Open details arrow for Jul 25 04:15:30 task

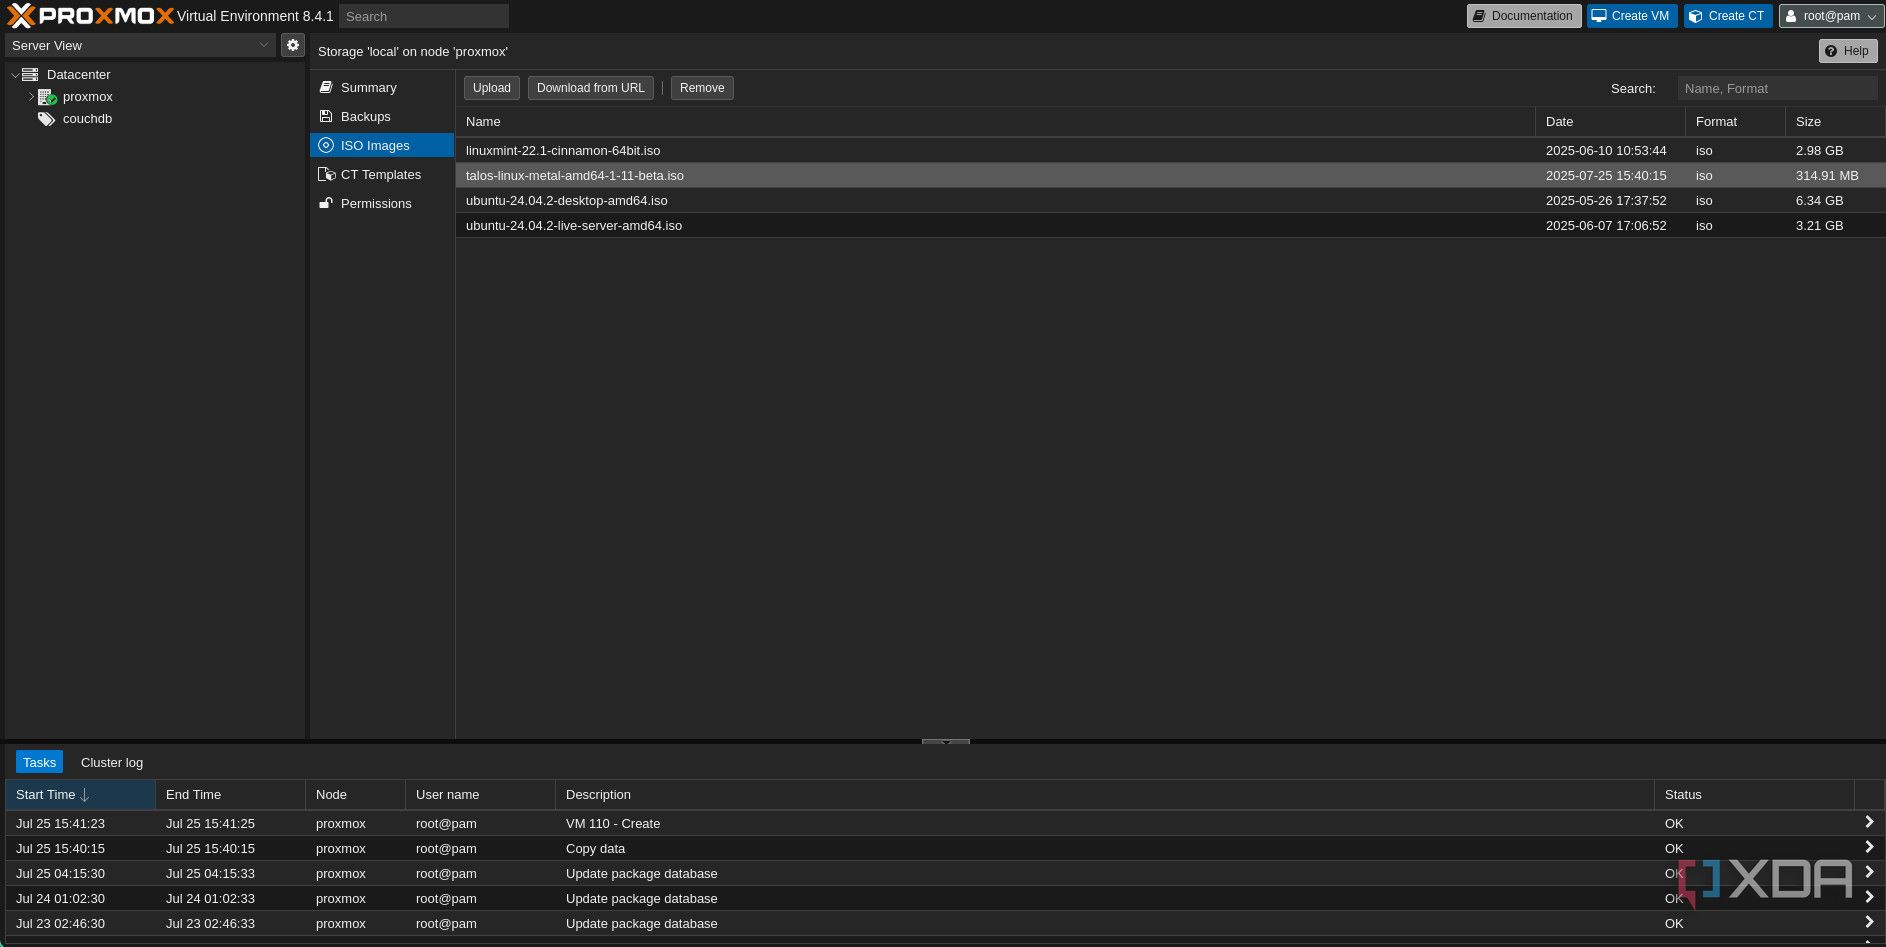pyautogui.click(x=1869, y=872)
